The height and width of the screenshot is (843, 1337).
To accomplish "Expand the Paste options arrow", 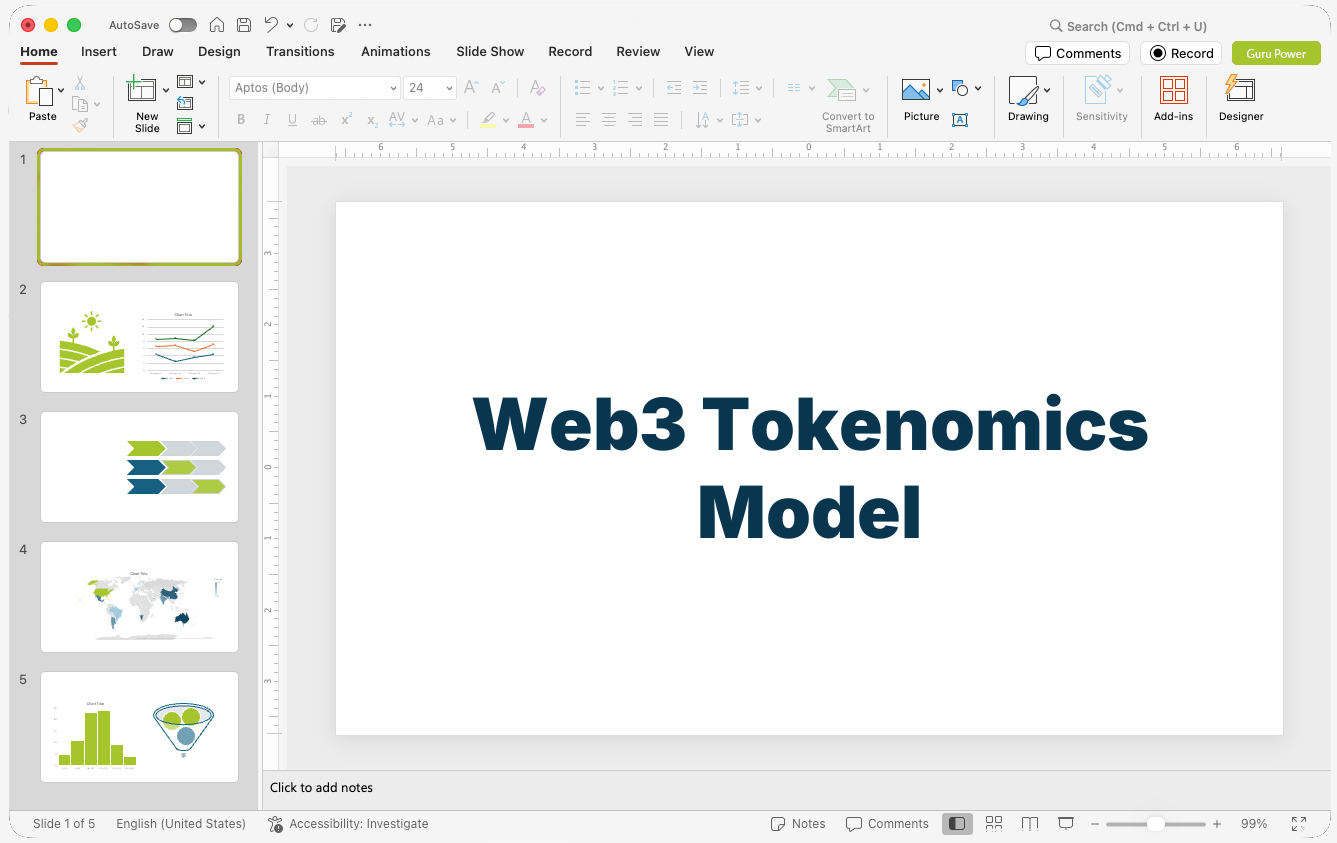I will pyautogui.click(x=61, y=90).
